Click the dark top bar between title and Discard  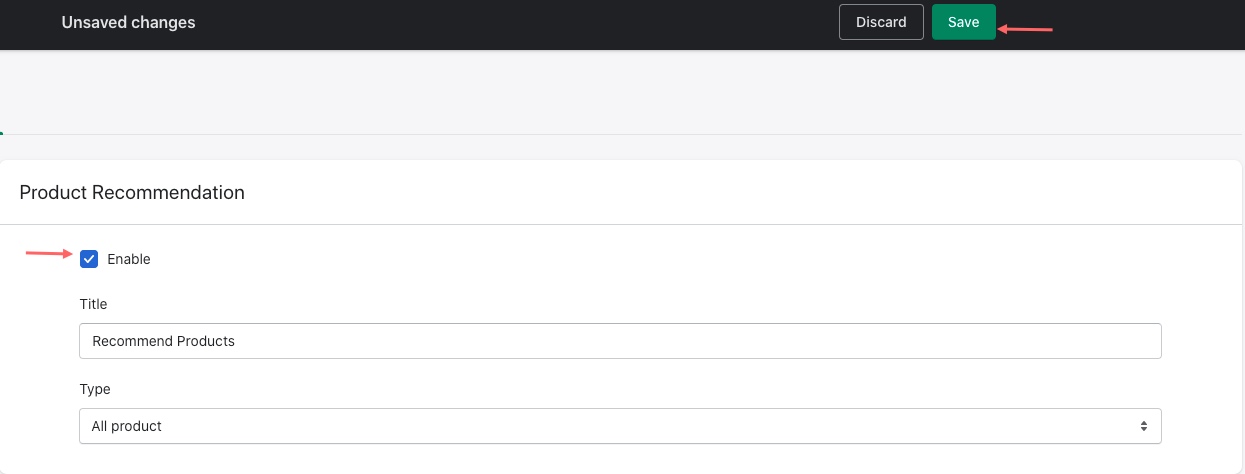(500, 24)
